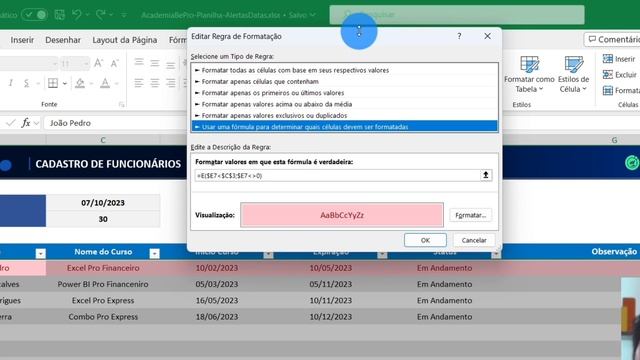Open the Nome do Curso filter dropdown
Image resolution: width=640 pixels, height=360 pixels.
tap(155, 254)
